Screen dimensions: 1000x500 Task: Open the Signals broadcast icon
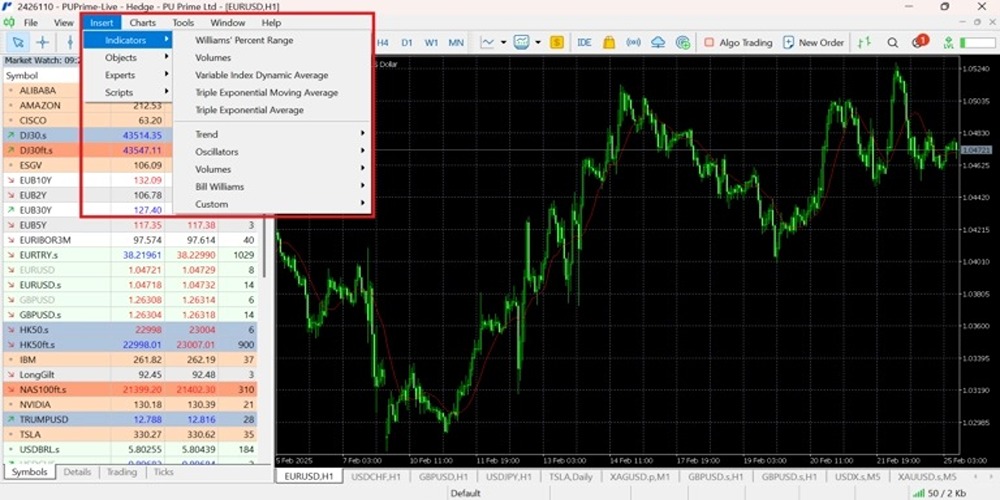click(633, 43)
